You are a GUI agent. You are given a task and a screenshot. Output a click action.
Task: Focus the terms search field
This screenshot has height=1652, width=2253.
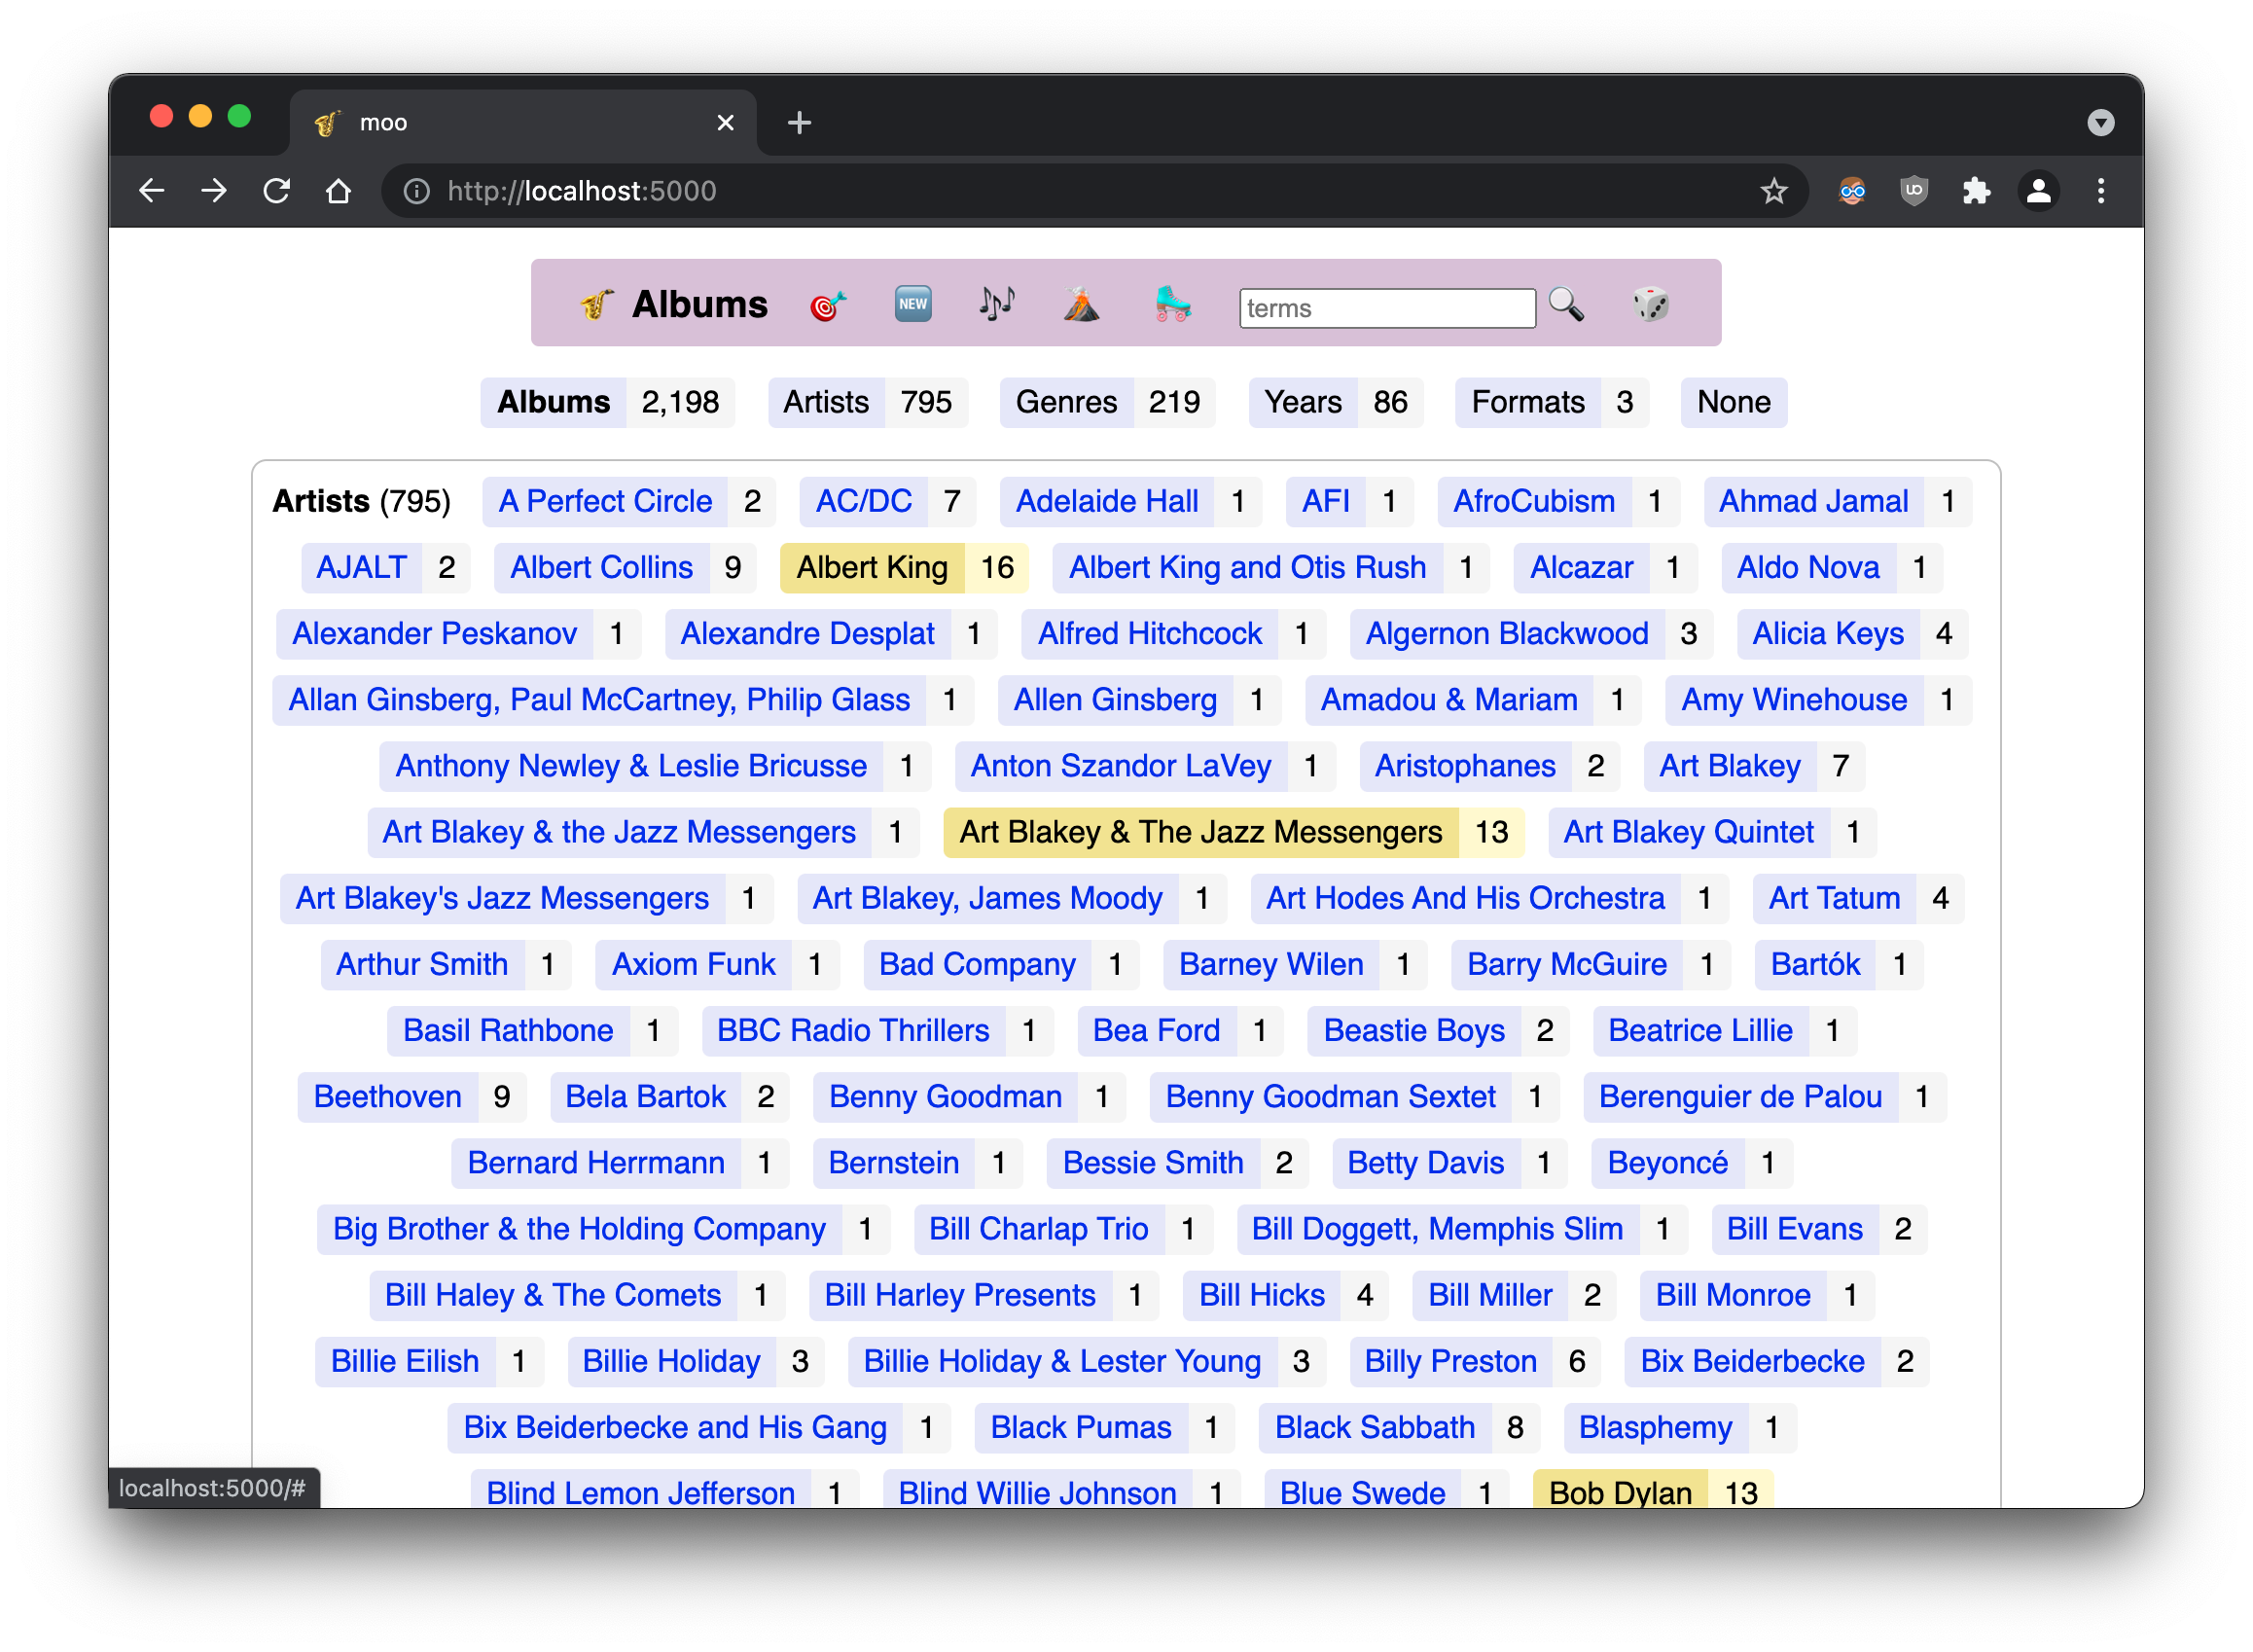point(1387,308)
